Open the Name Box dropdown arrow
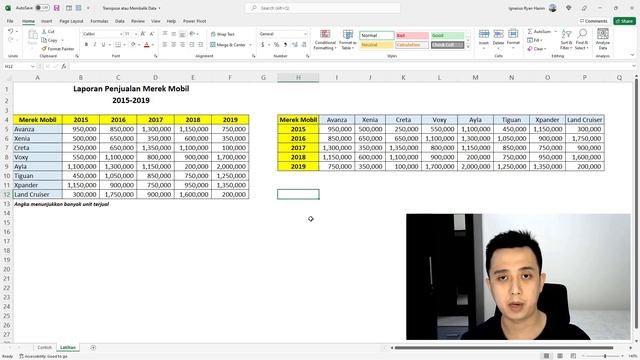The image size is (640, 360). coord(33,66)
